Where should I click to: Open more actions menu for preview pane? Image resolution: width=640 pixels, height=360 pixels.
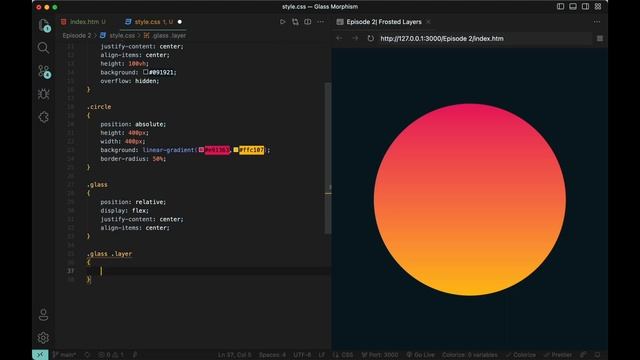[x=597, y=22]
